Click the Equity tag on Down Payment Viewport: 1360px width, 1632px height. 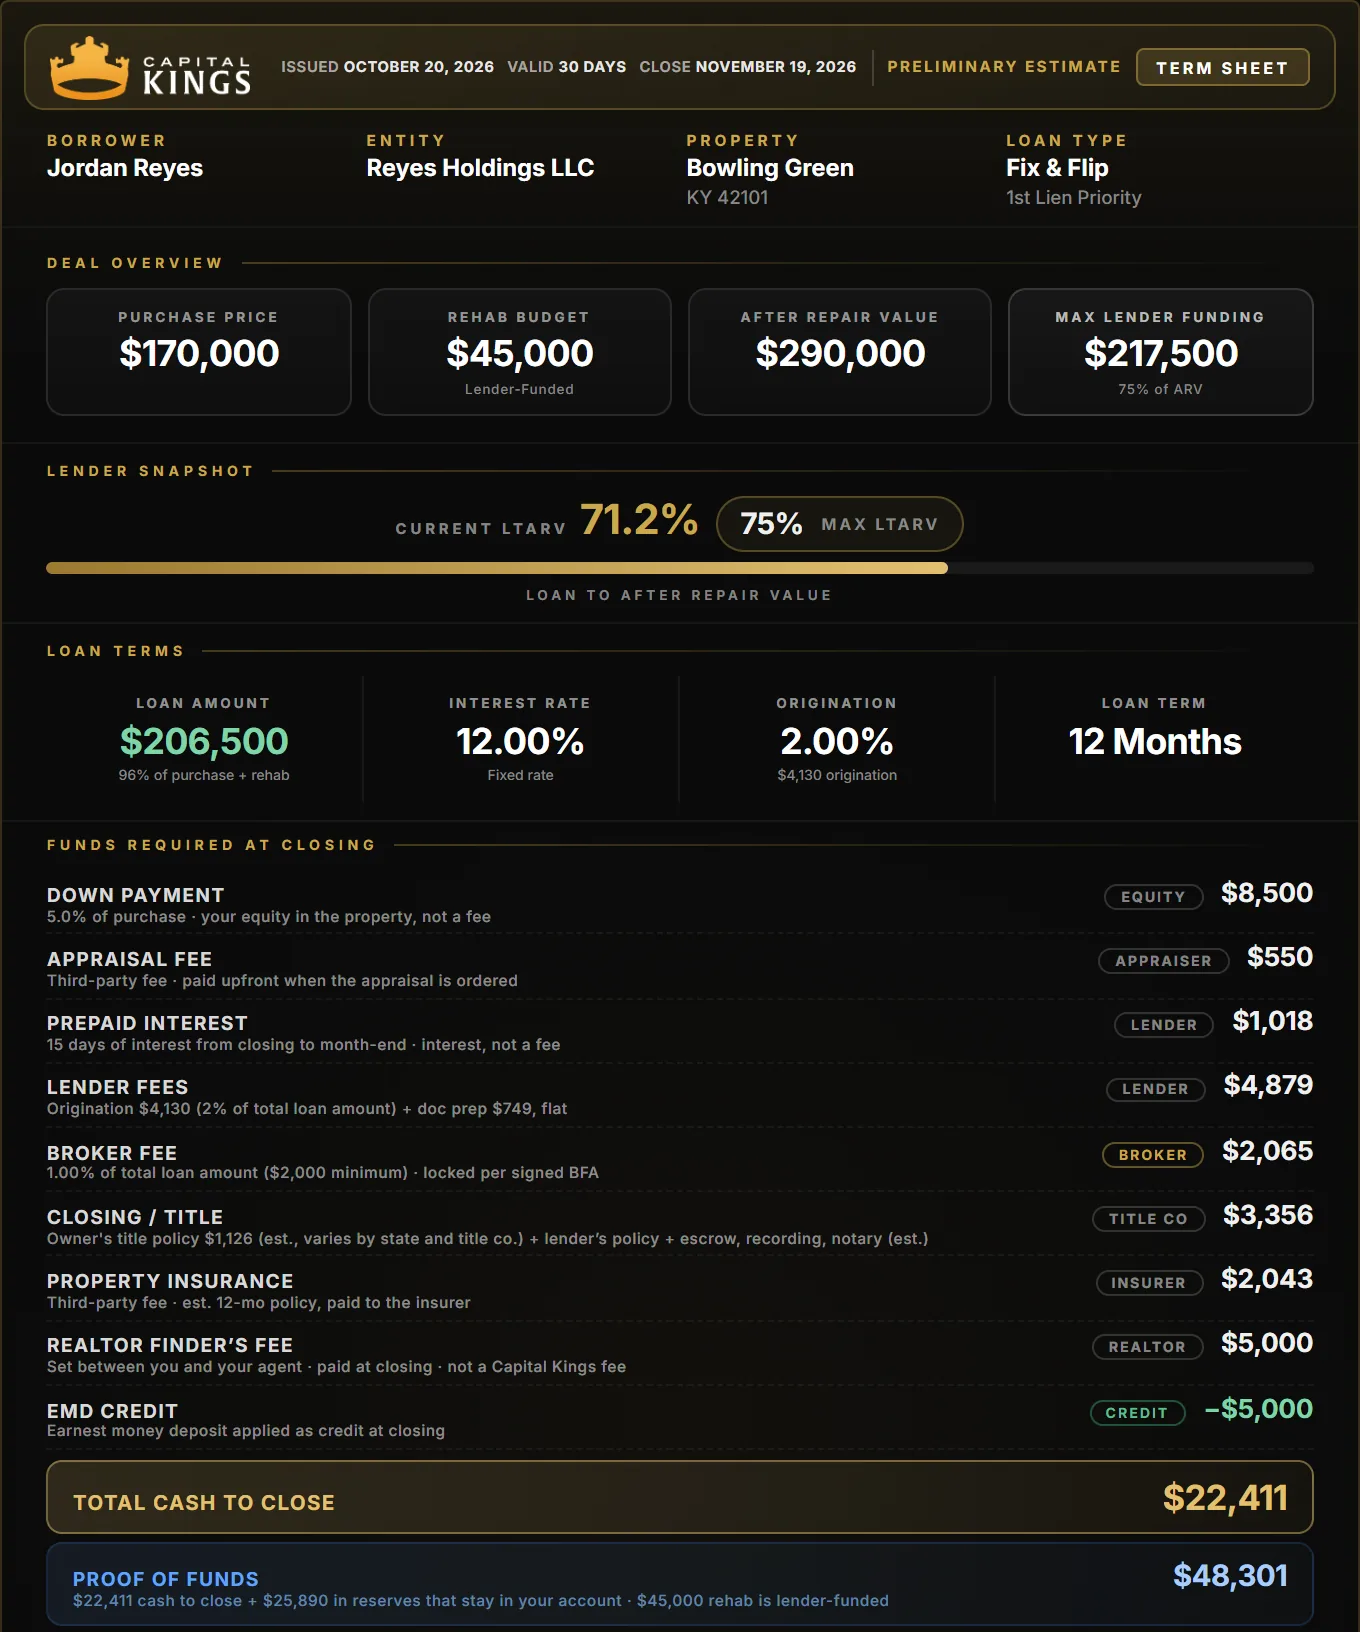pyautogui.click(x=1153, y=897)
